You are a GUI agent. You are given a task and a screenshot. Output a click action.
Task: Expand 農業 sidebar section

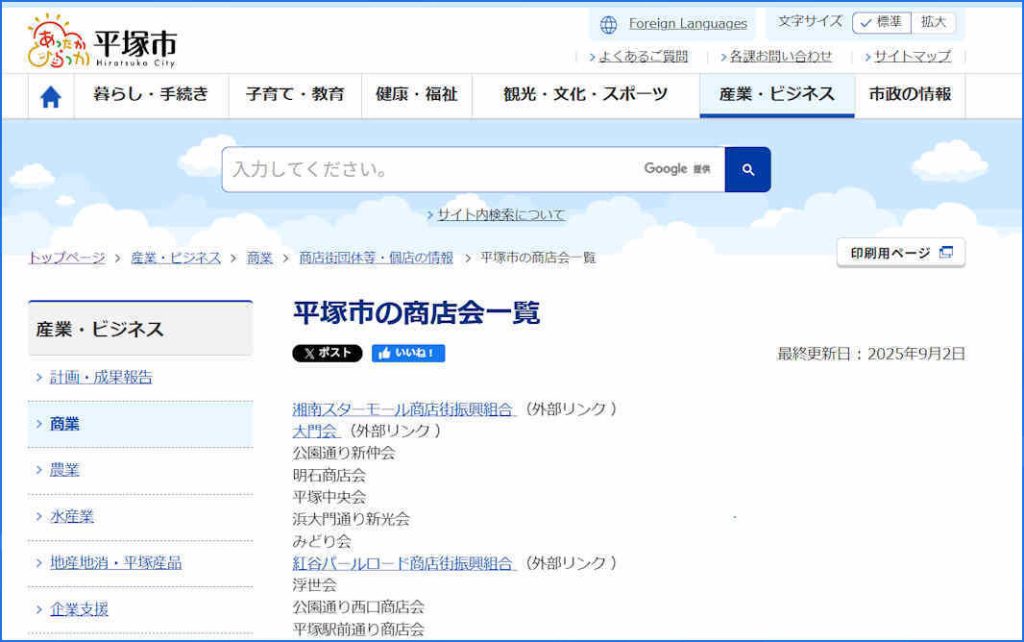pyautogui.click(x=65, y=470)
